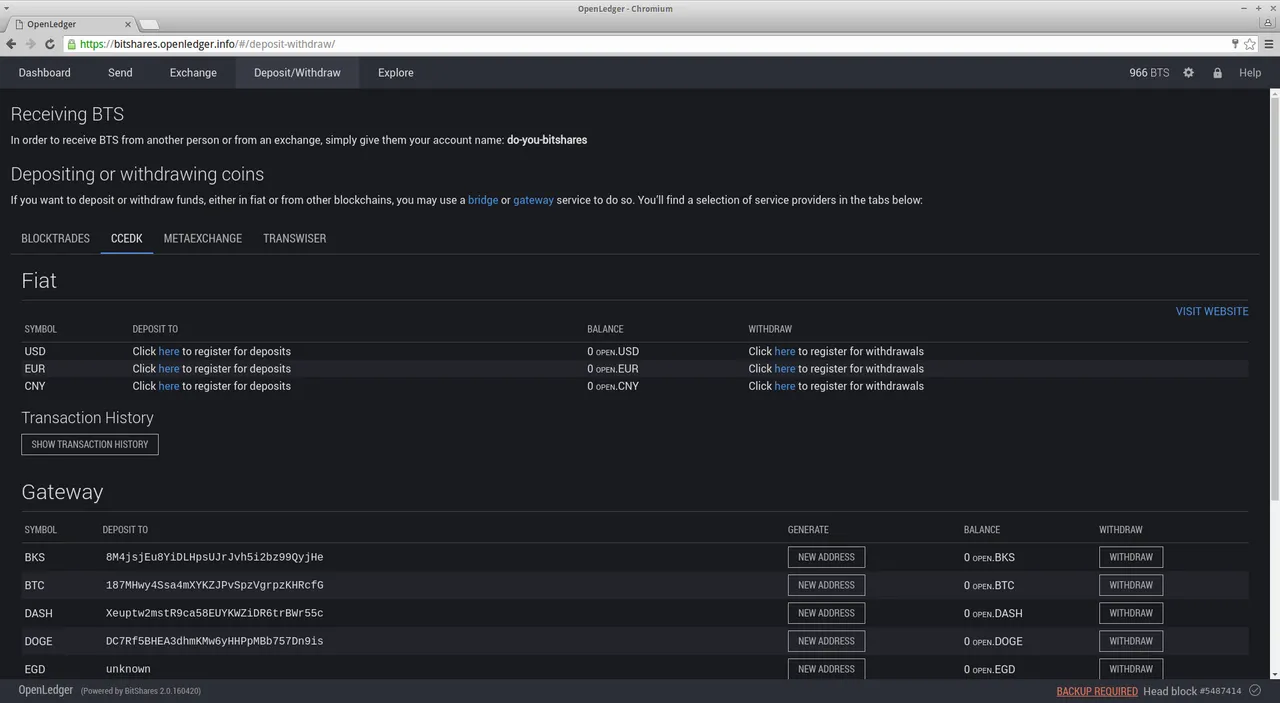The width and height of the screenshot is (1280, 703).
Task: Click 'here' to register EUR deposits
Action: point(169,369)
